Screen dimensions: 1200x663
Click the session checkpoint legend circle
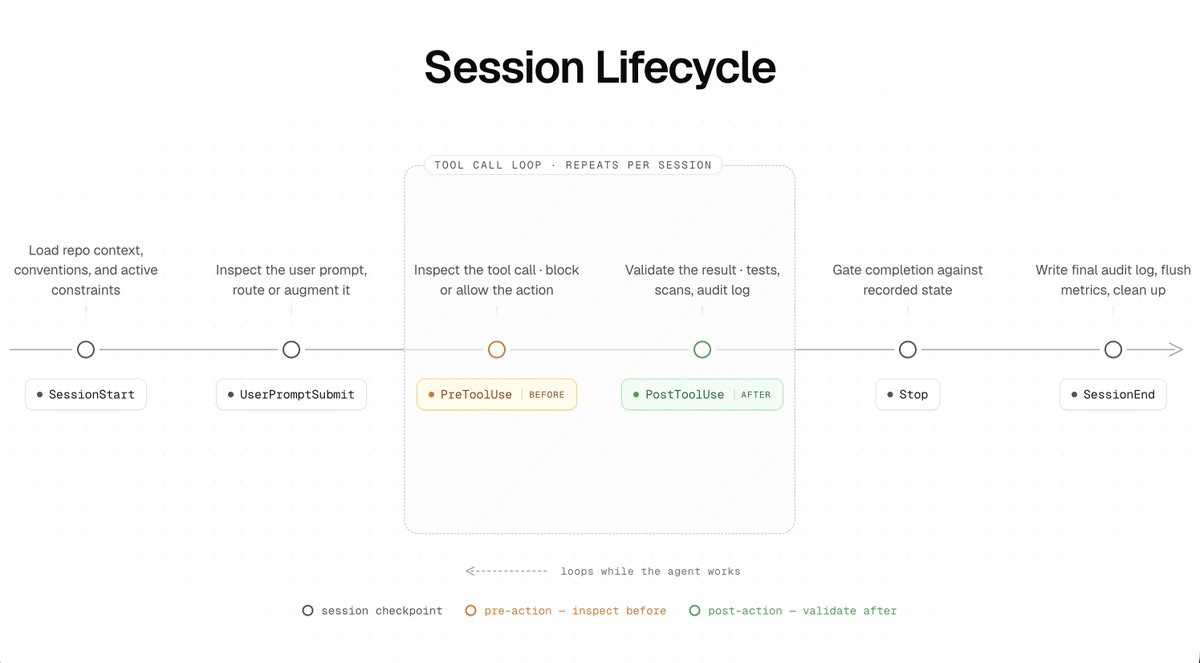click(308, 610)
